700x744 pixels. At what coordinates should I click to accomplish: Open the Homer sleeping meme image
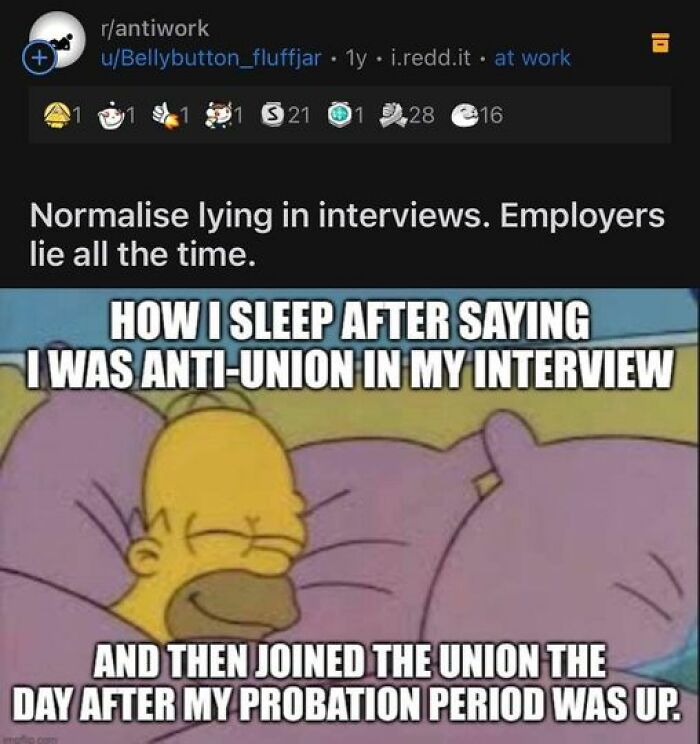(350, 516)
